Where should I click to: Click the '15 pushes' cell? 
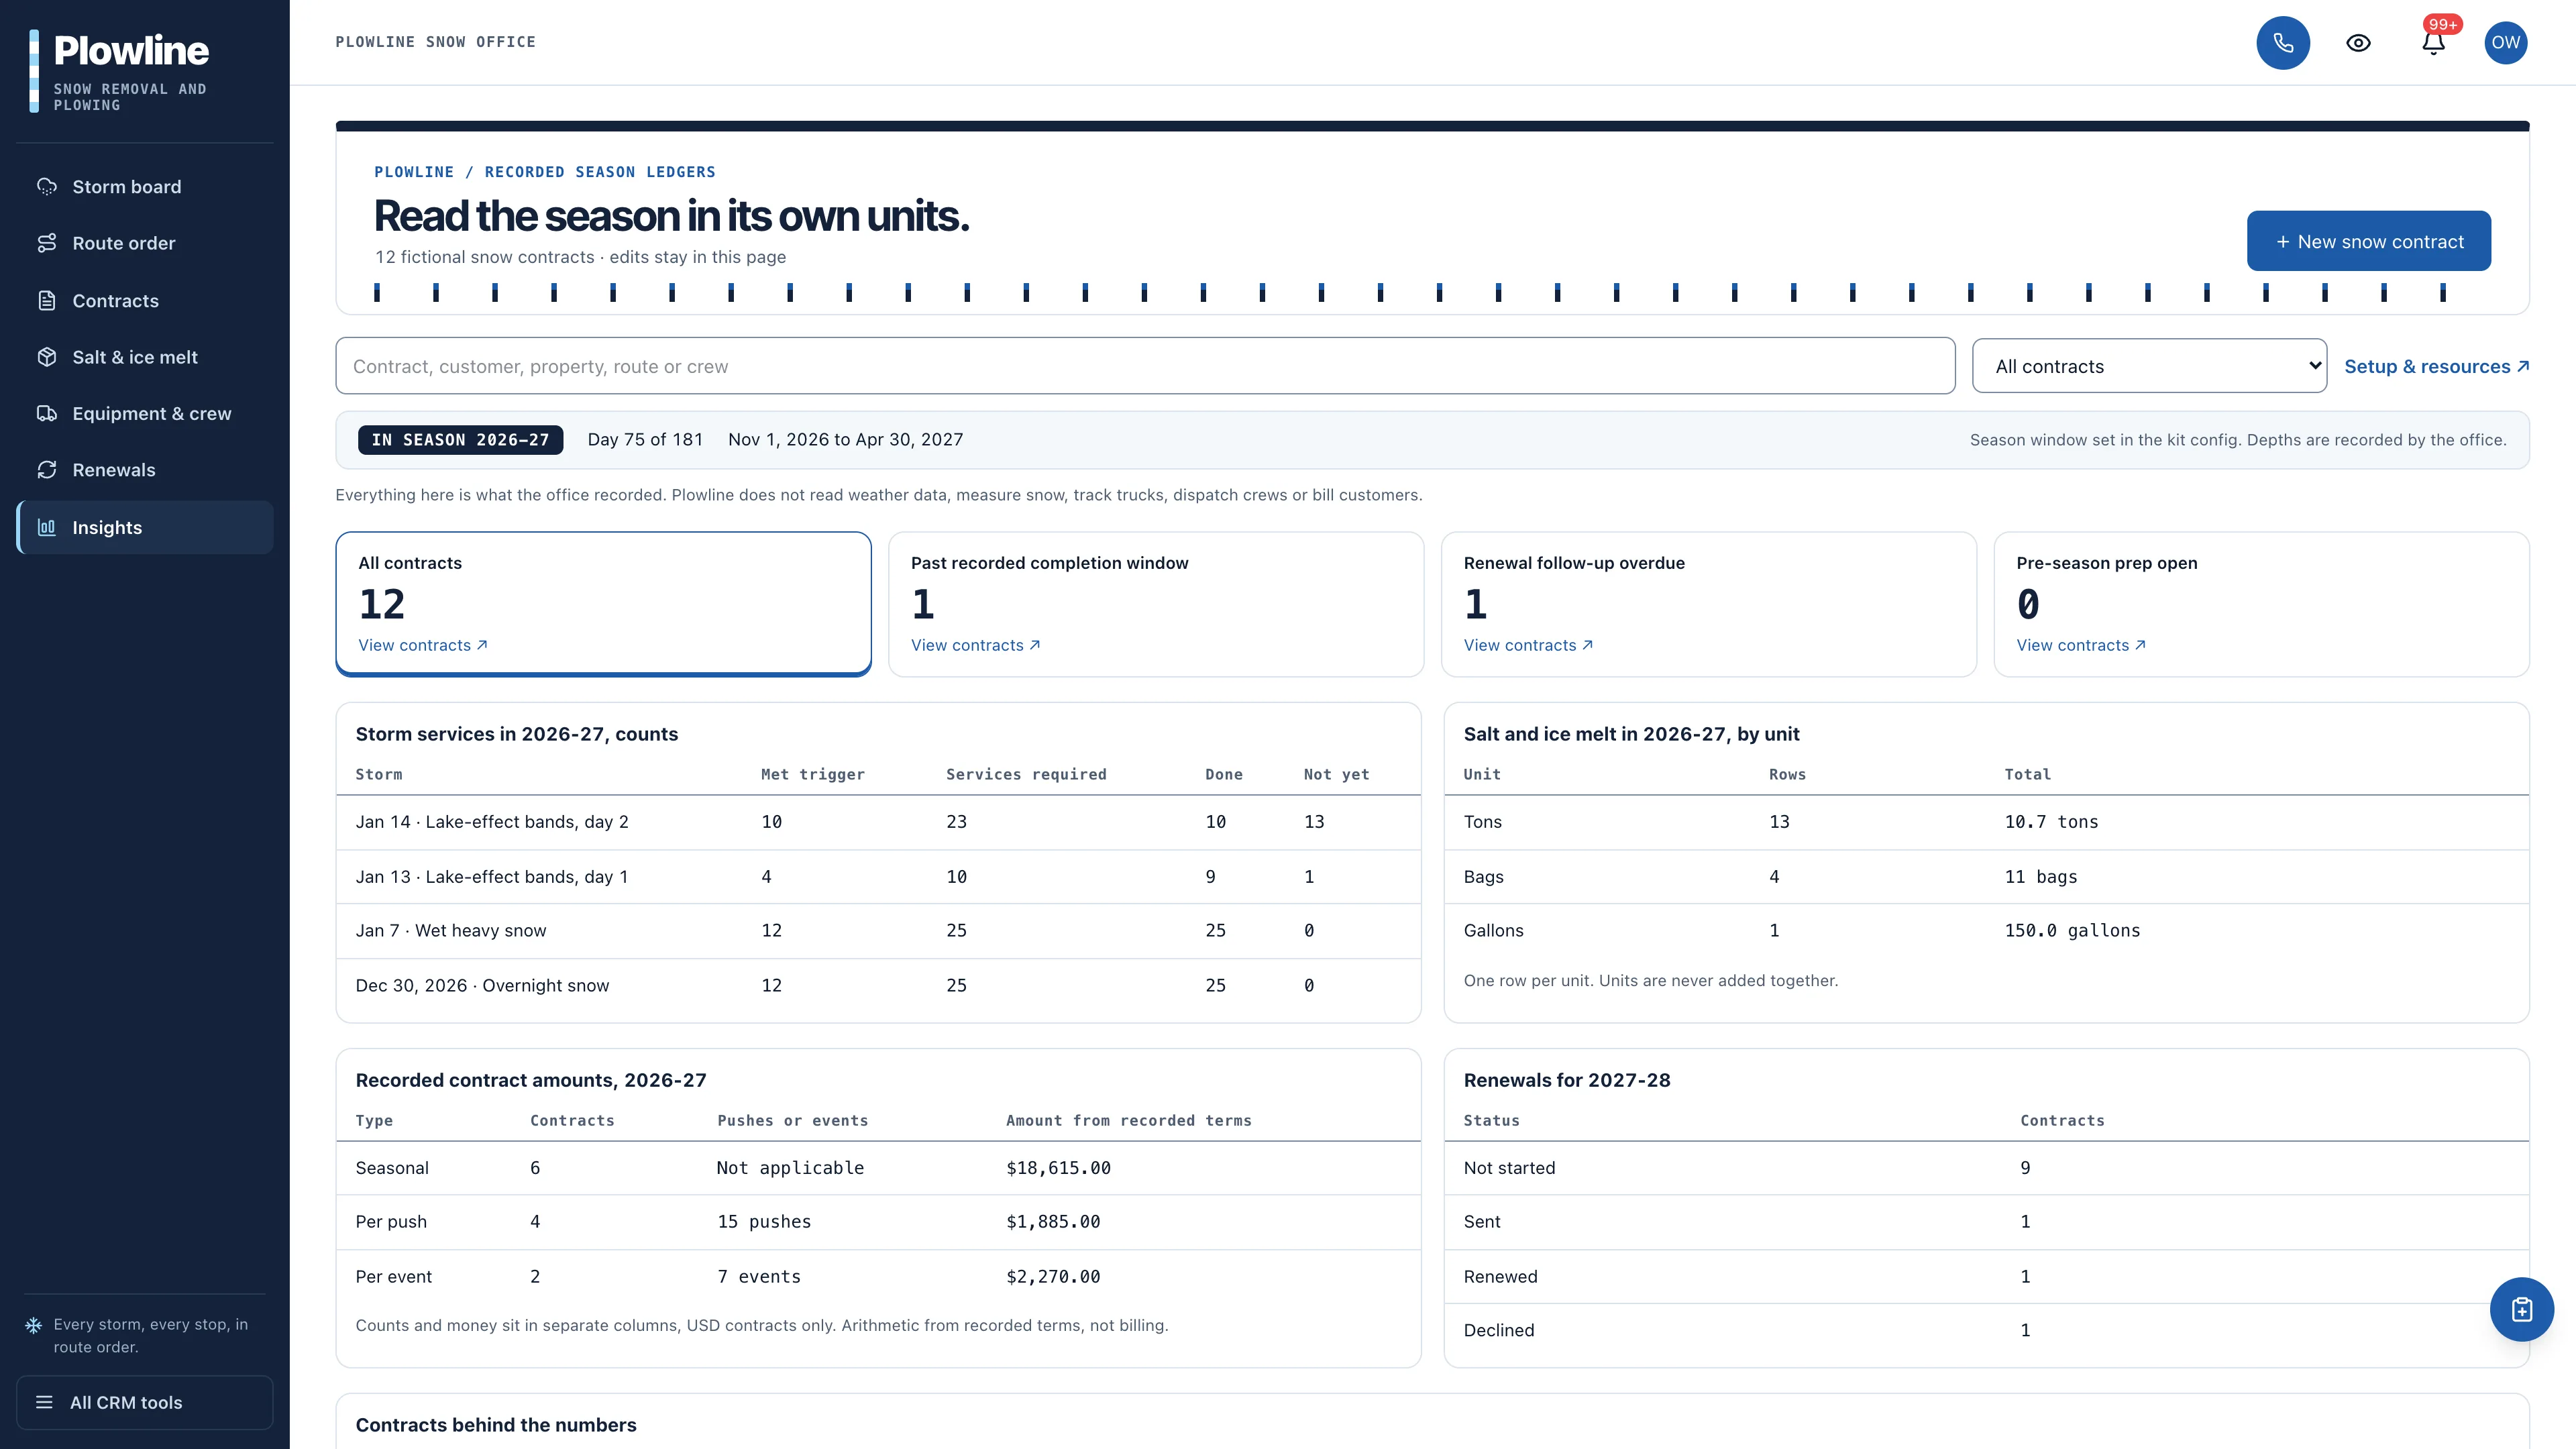764,1222
